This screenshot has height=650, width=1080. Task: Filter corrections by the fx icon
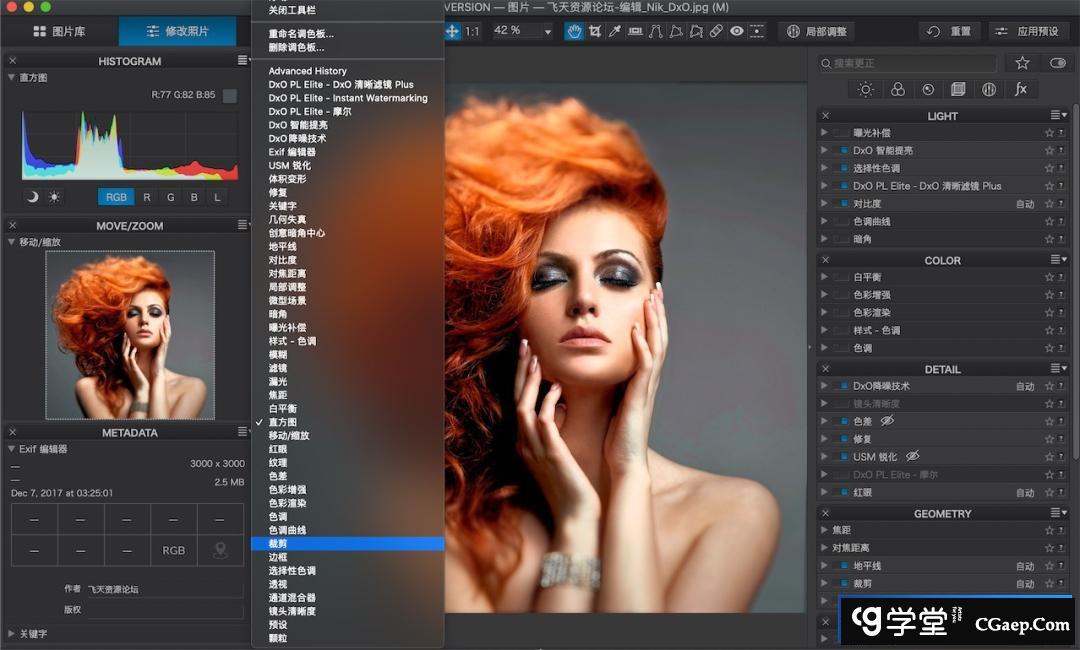[1020, 89]
